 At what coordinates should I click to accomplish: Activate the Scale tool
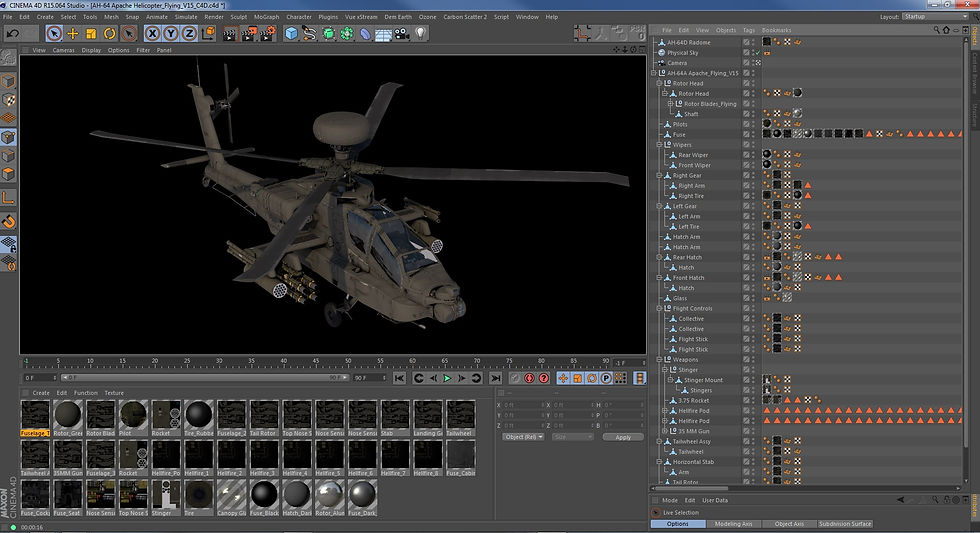pos(91,34)
